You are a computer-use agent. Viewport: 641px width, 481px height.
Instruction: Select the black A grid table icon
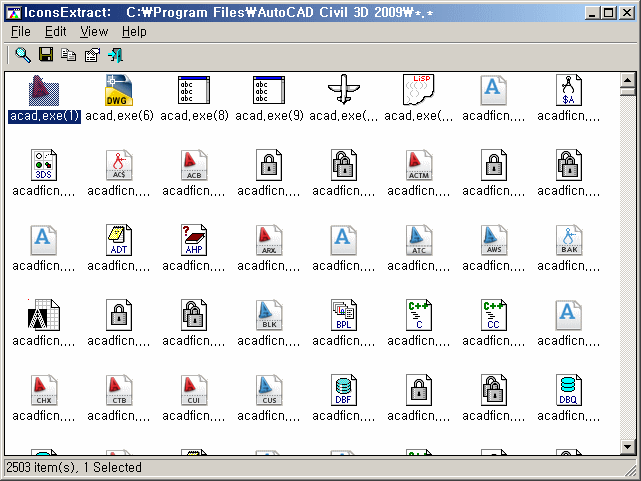pos(44,315)
